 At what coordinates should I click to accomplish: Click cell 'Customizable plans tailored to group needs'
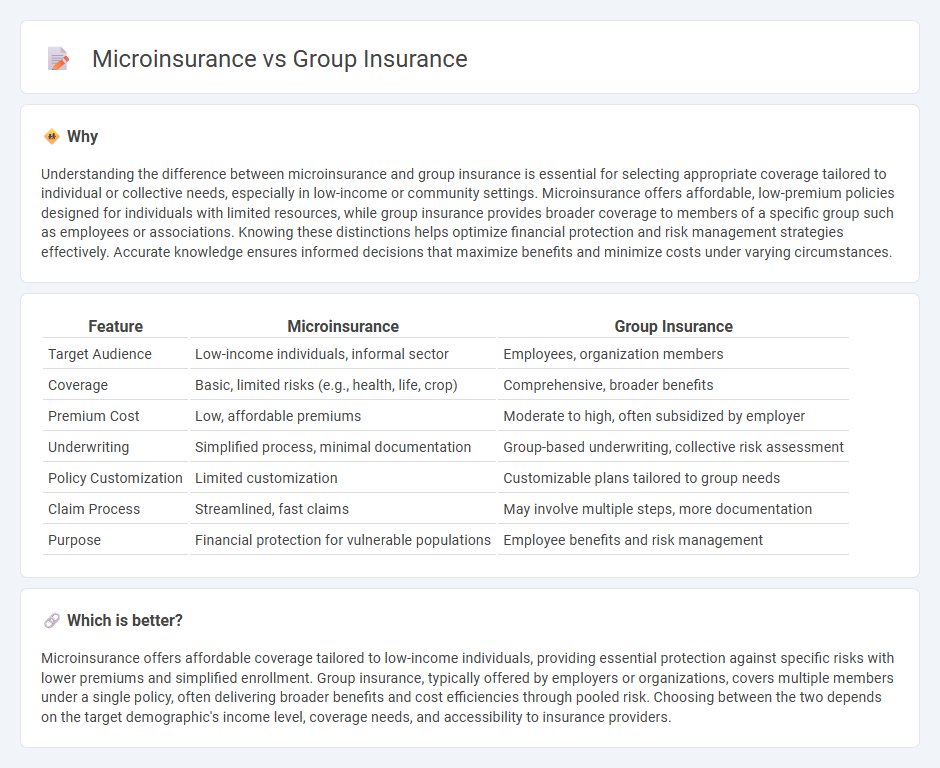673,478
